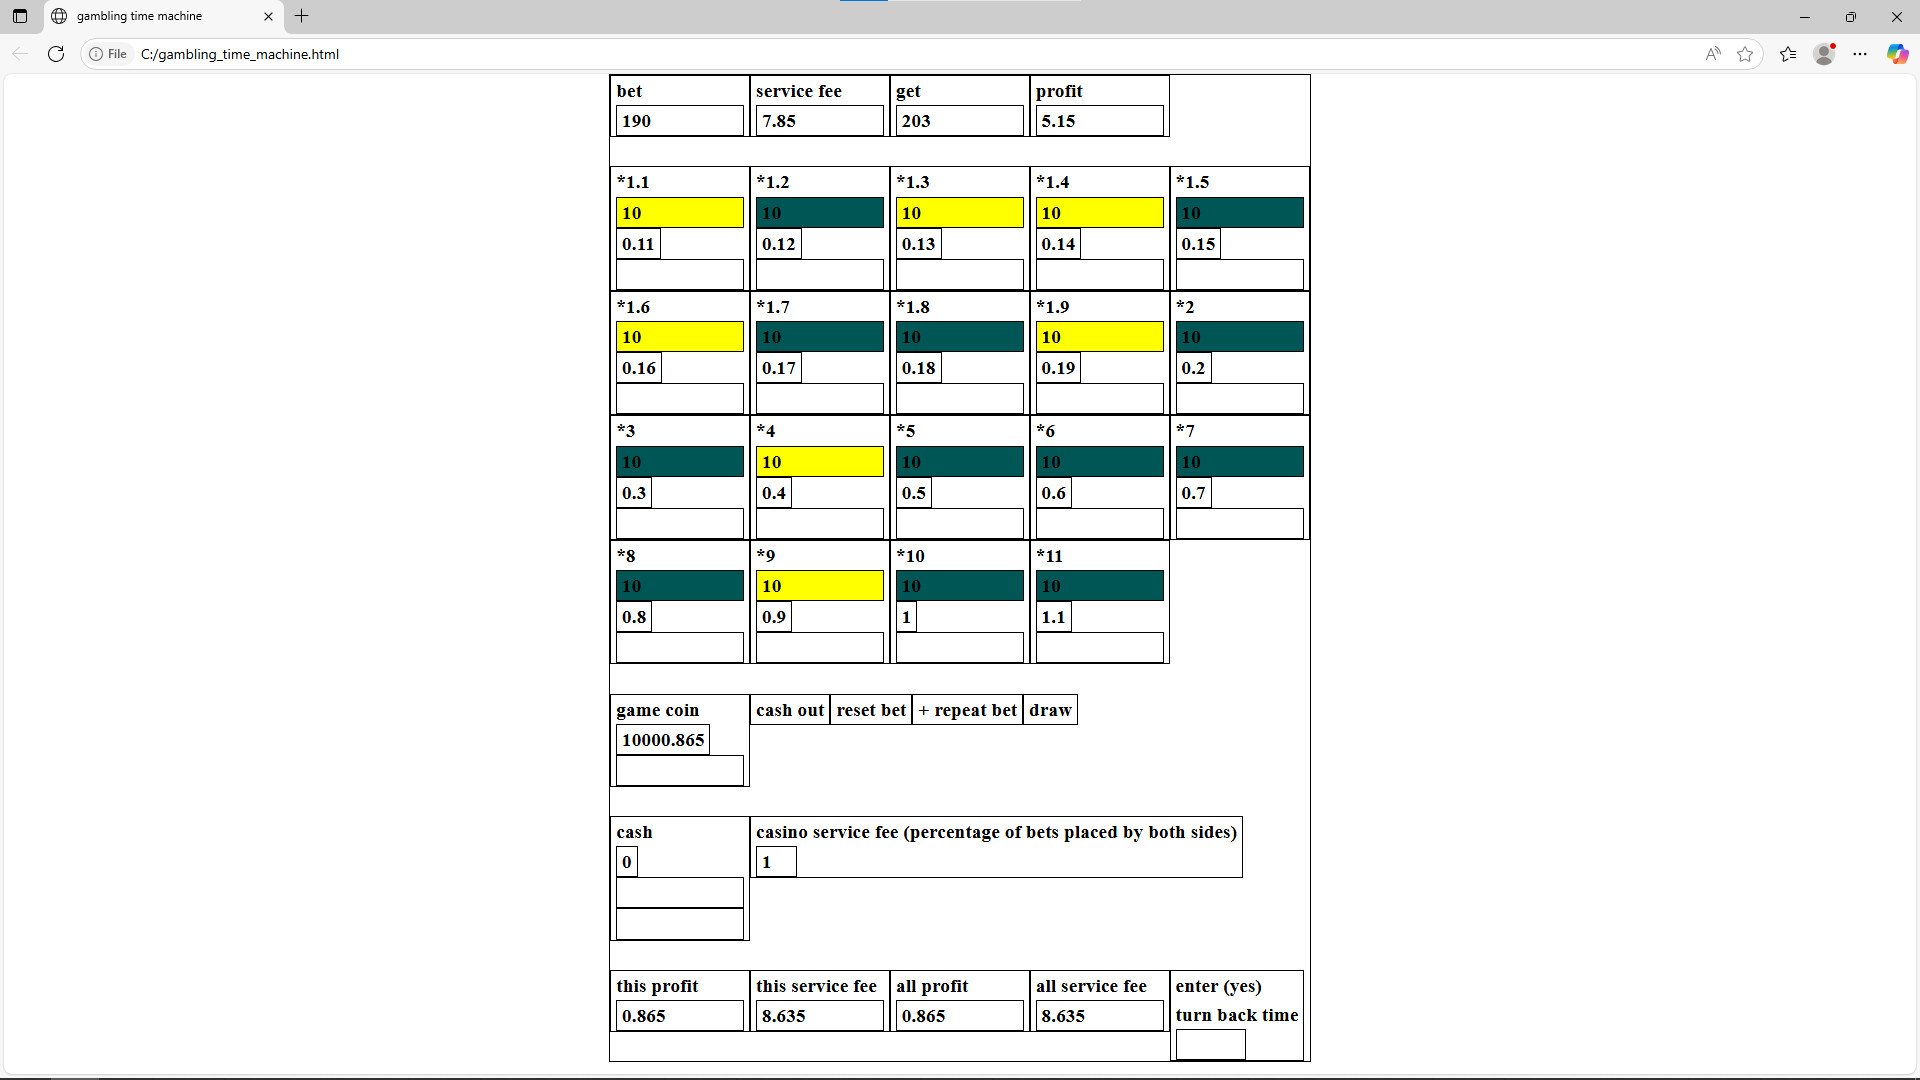Open the browser profile avatar

click(1824, 54)
